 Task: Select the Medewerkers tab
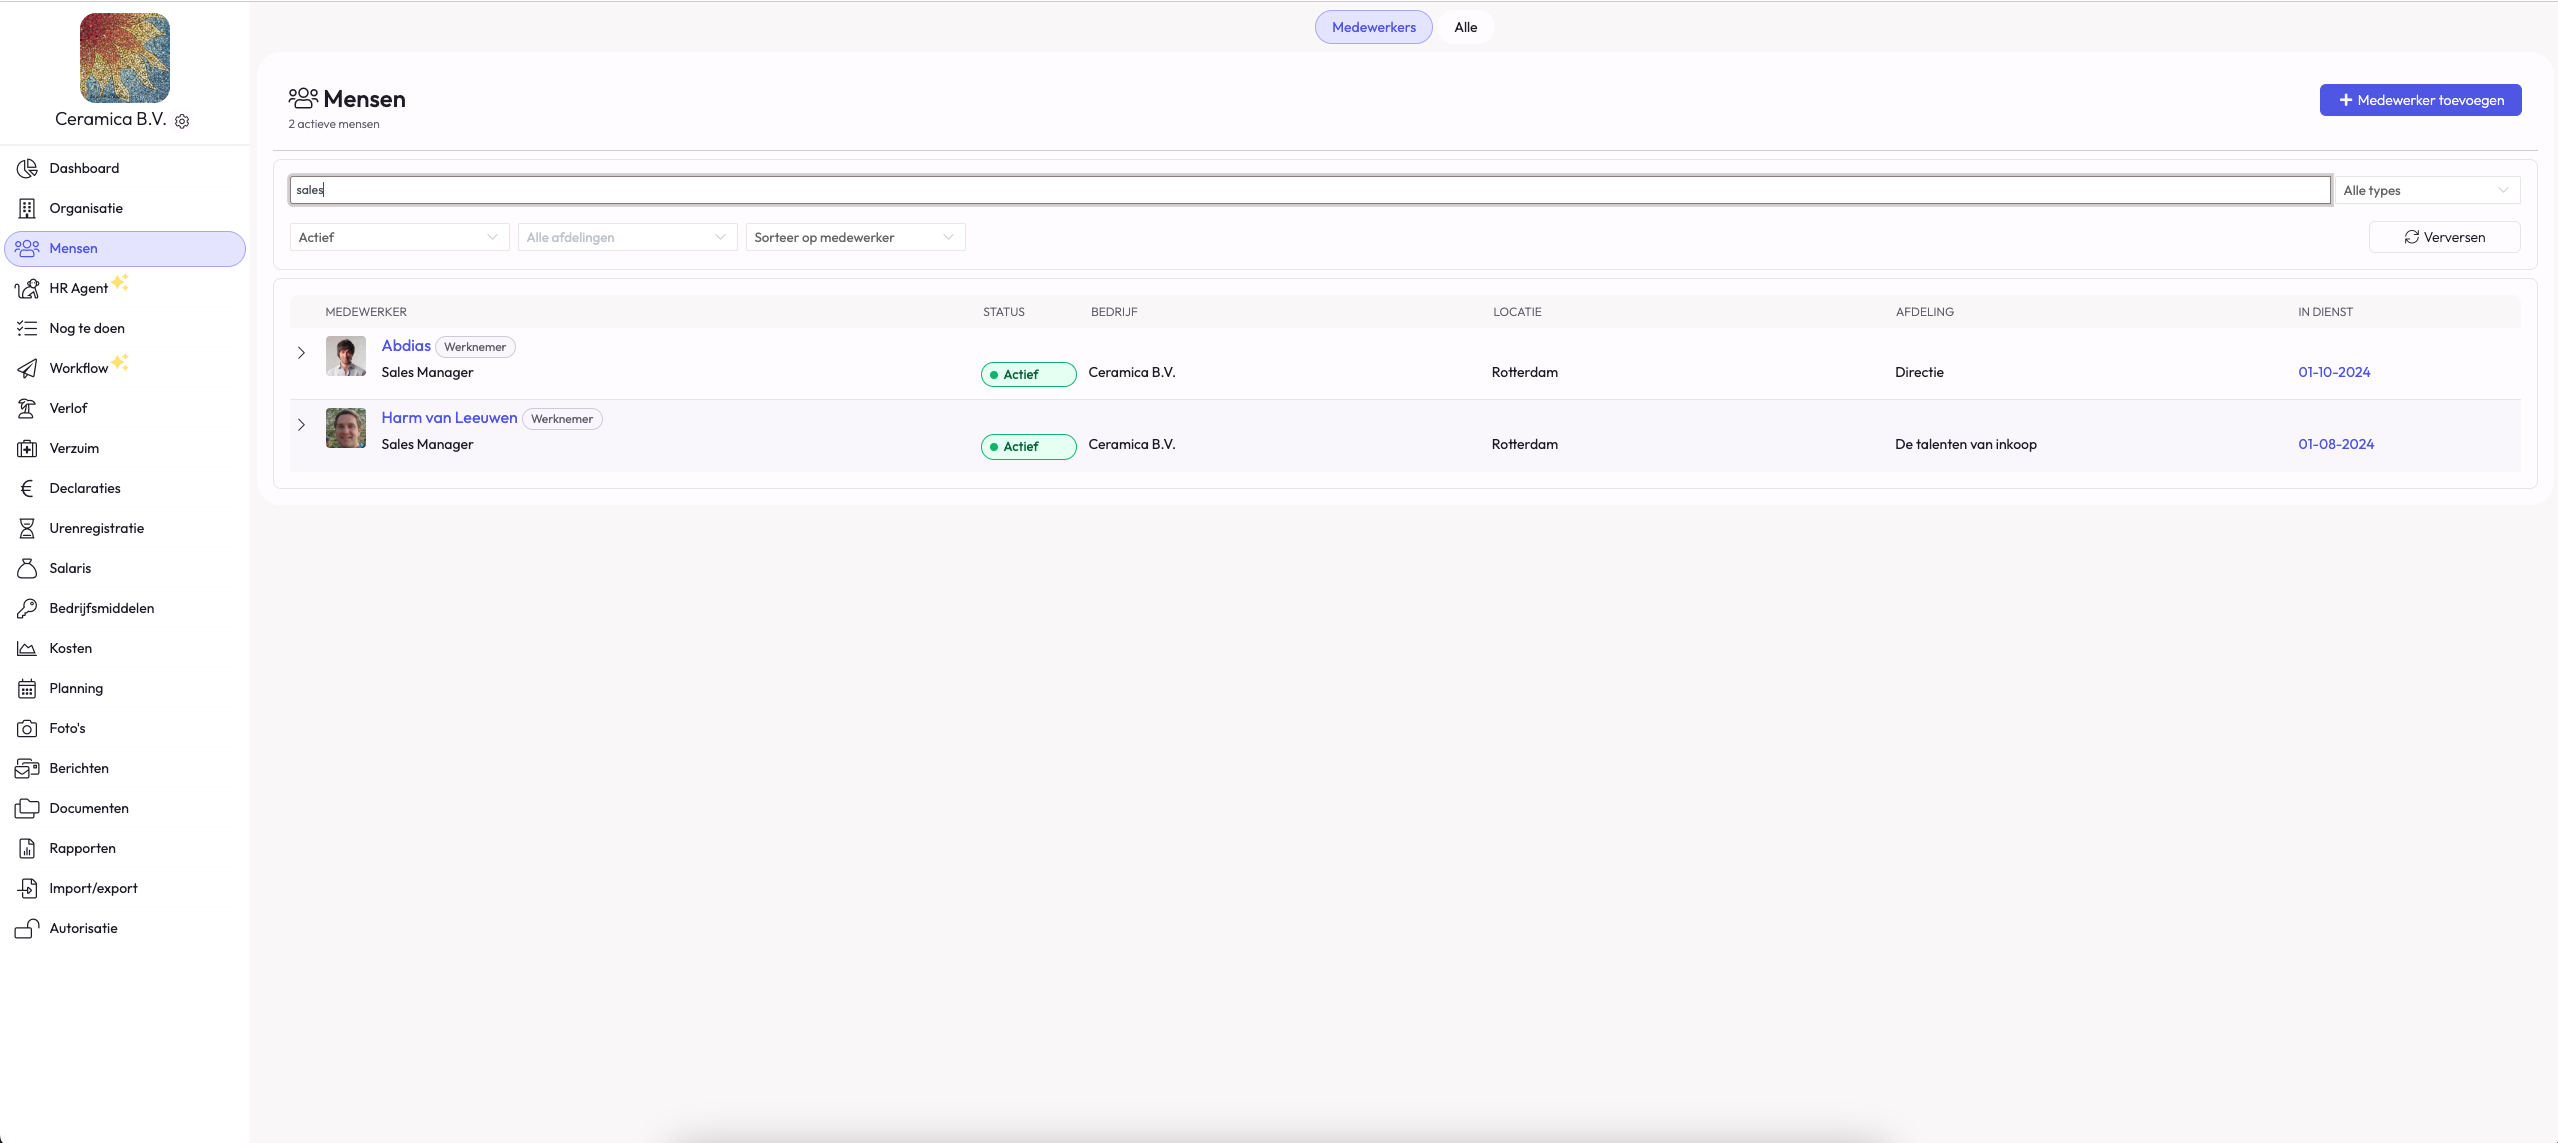(x=1373, y=27)
